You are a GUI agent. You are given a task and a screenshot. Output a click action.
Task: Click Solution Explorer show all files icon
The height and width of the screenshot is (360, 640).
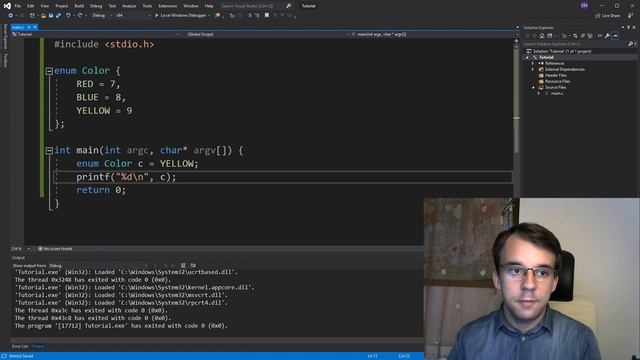coord(590,36)
